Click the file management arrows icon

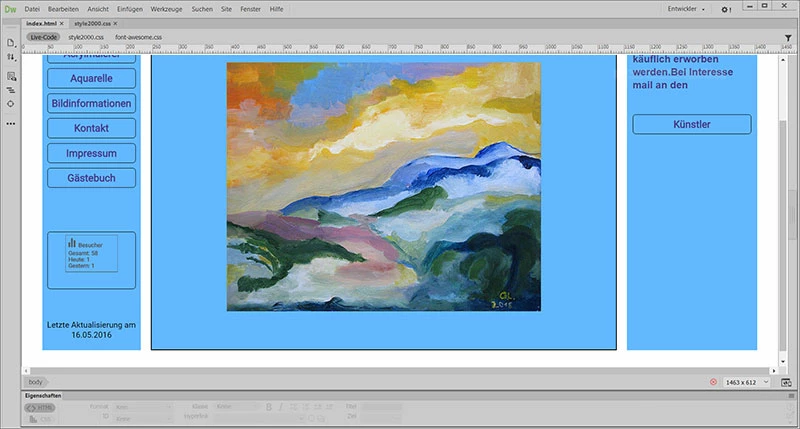pos(11,57)
